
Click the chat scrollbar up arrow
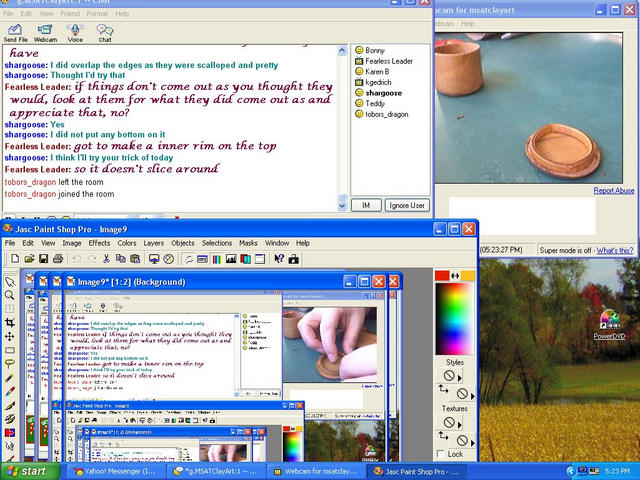click(342, 51)
